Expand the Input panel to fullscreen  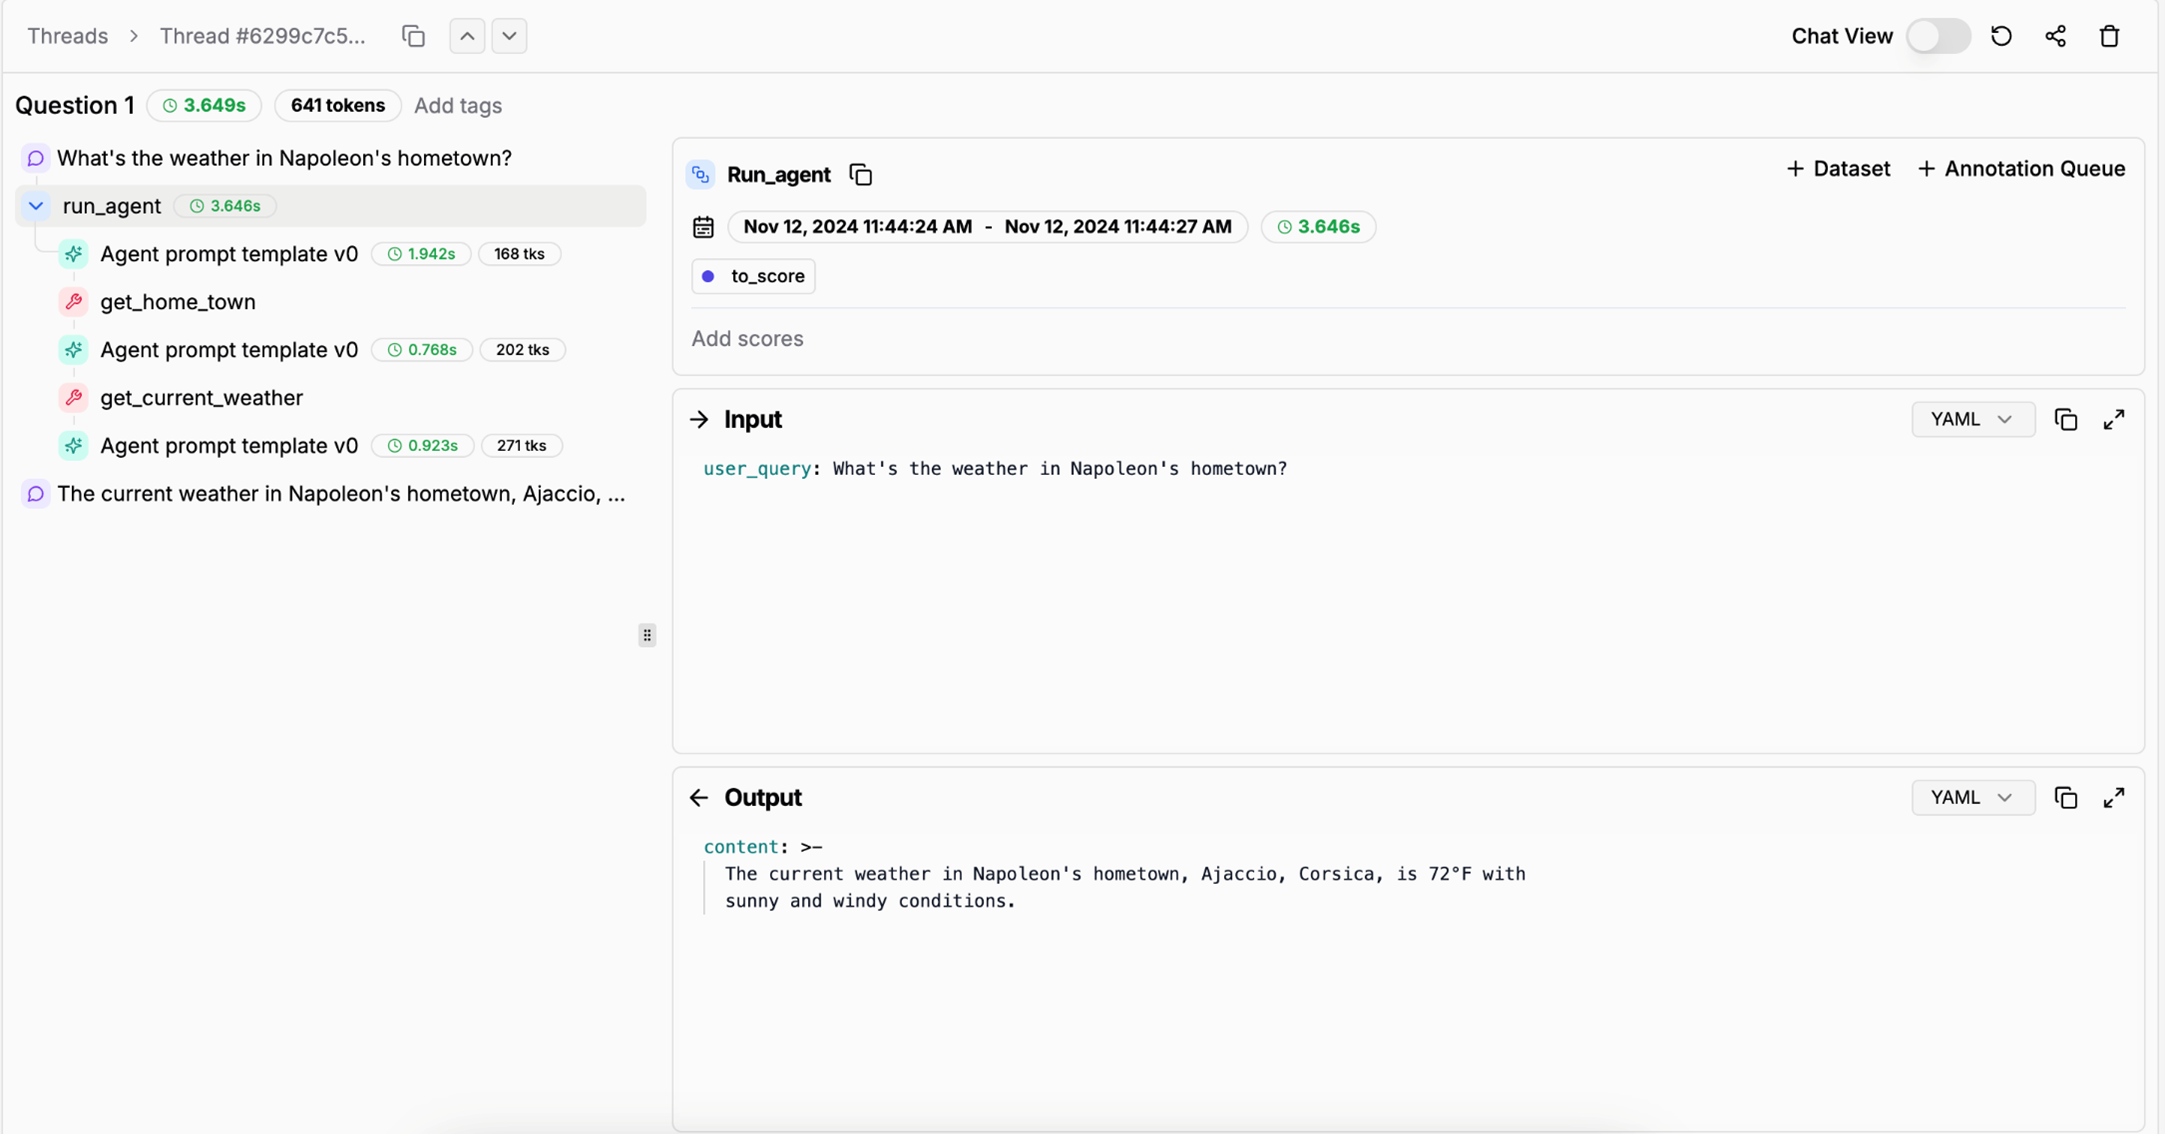tap(2113, 420)
